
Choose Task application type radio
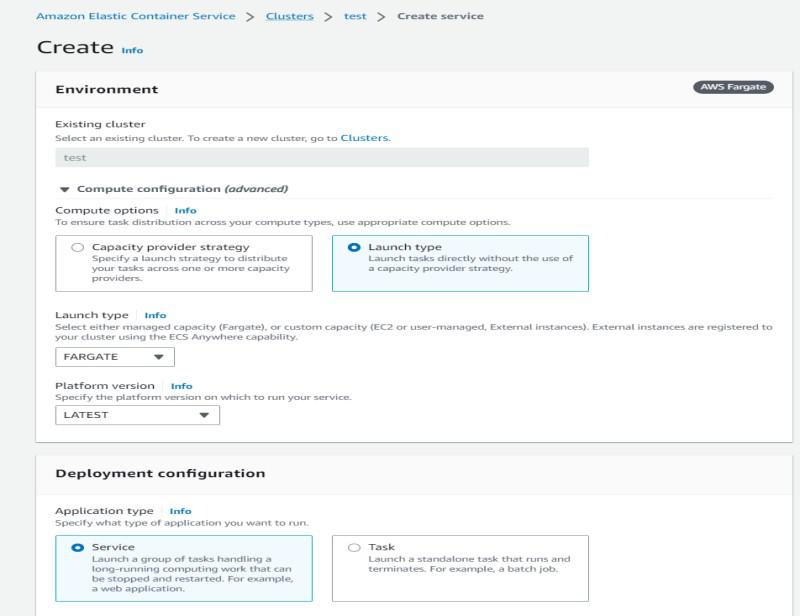[354, 548]
